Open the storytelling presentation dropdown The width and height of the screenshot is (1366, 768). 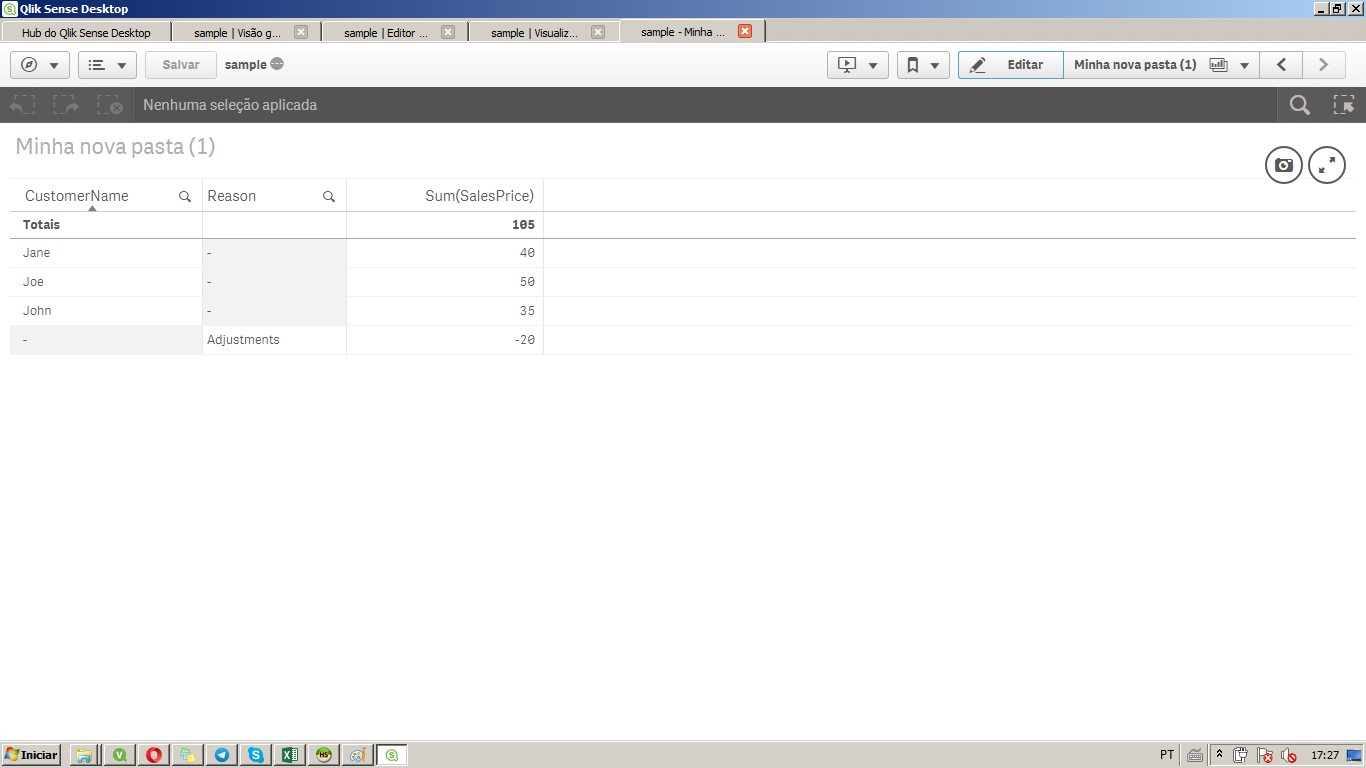pyautogui.click(x=858, y=65)
